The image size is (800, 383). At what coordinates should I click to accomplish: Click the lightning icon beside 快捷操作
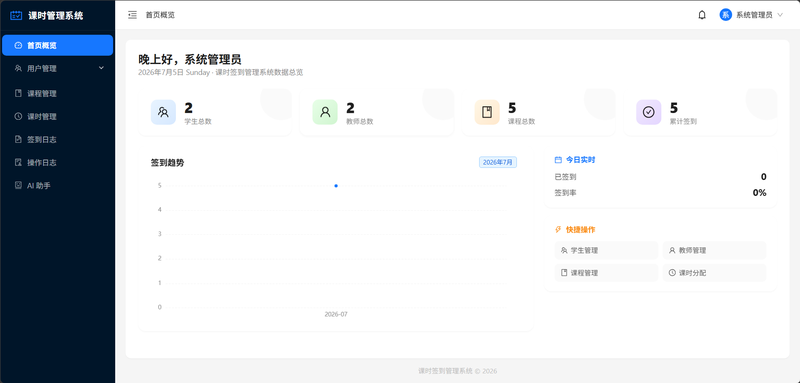558,229
